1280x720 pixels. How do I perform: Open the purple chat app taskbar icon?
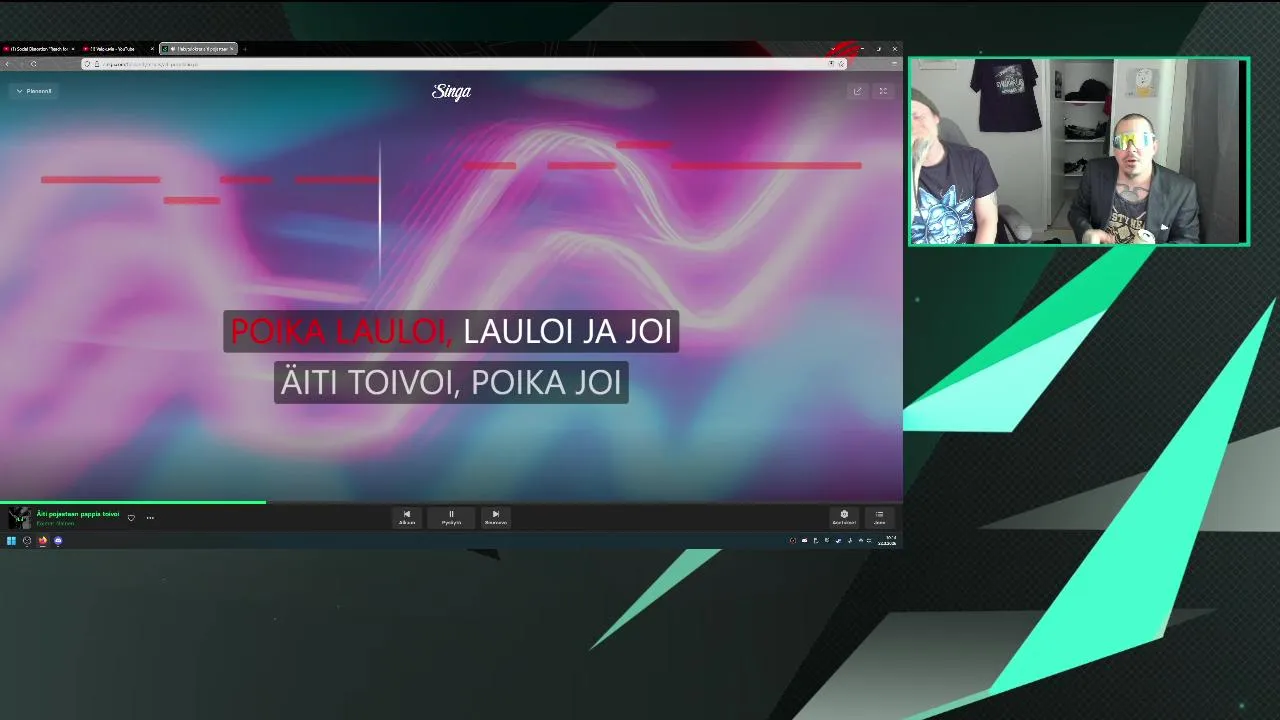(58, 541)
